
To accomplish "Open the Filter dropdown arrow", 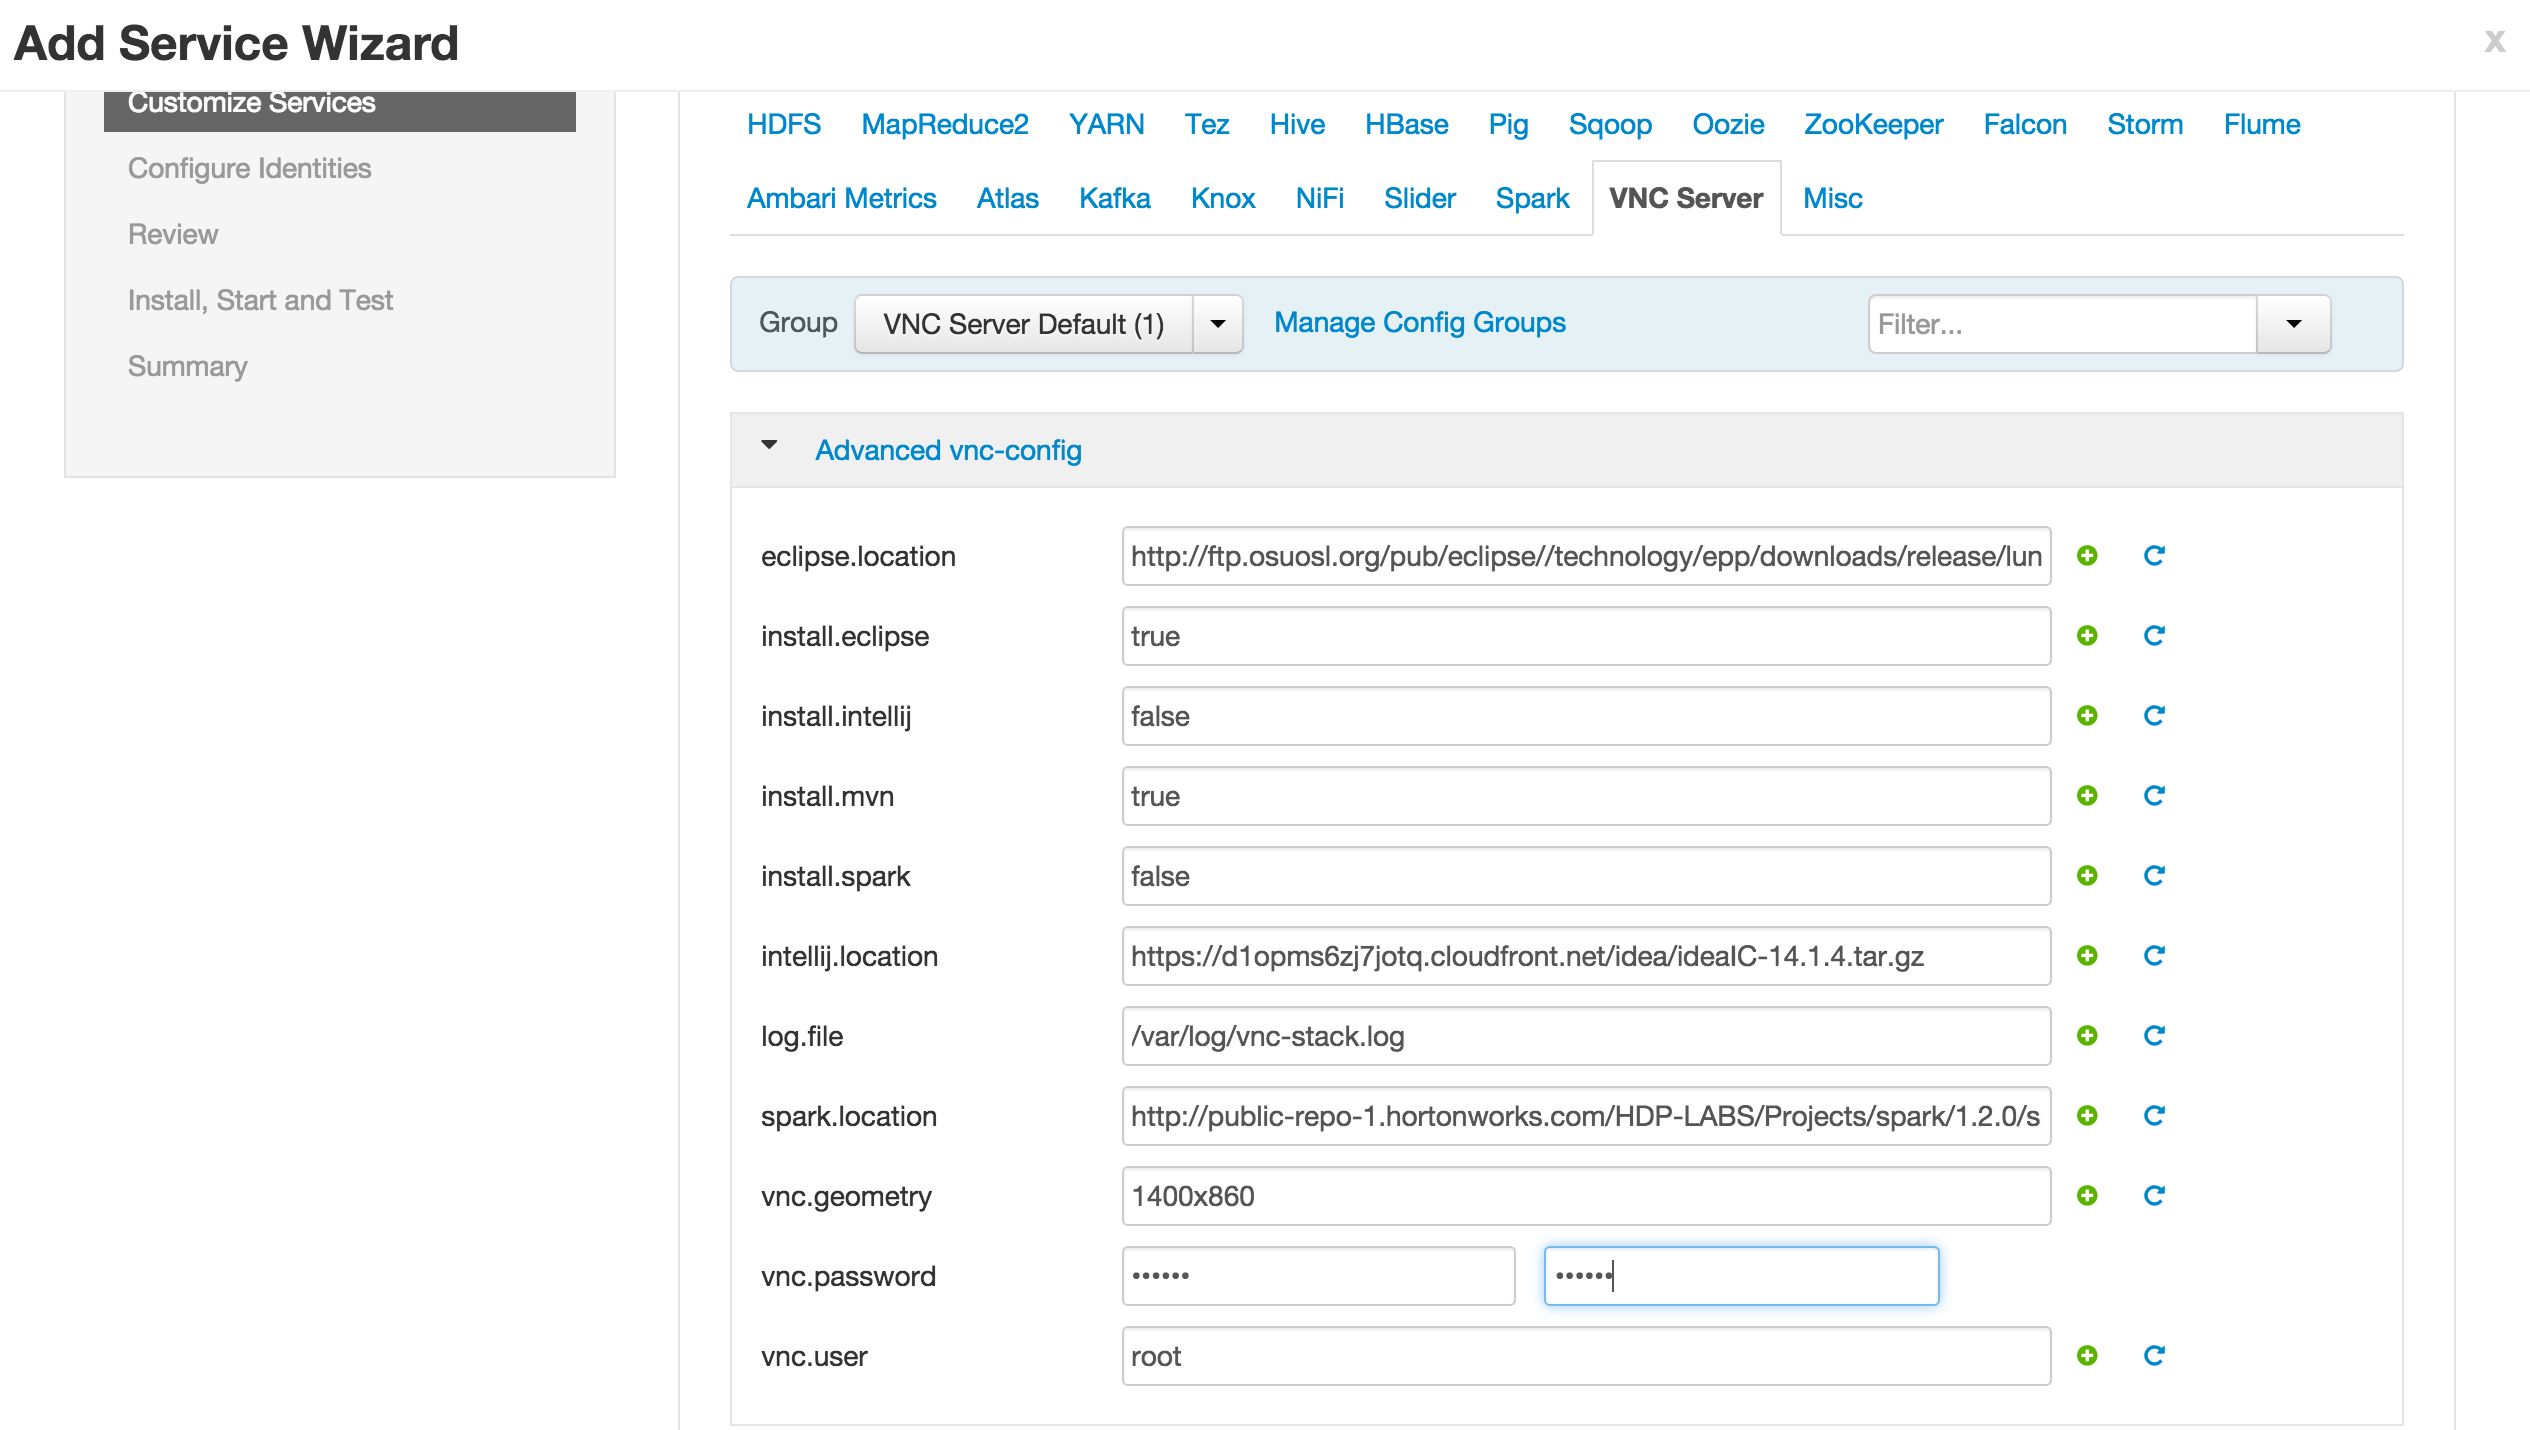I will coord(2293,324).
